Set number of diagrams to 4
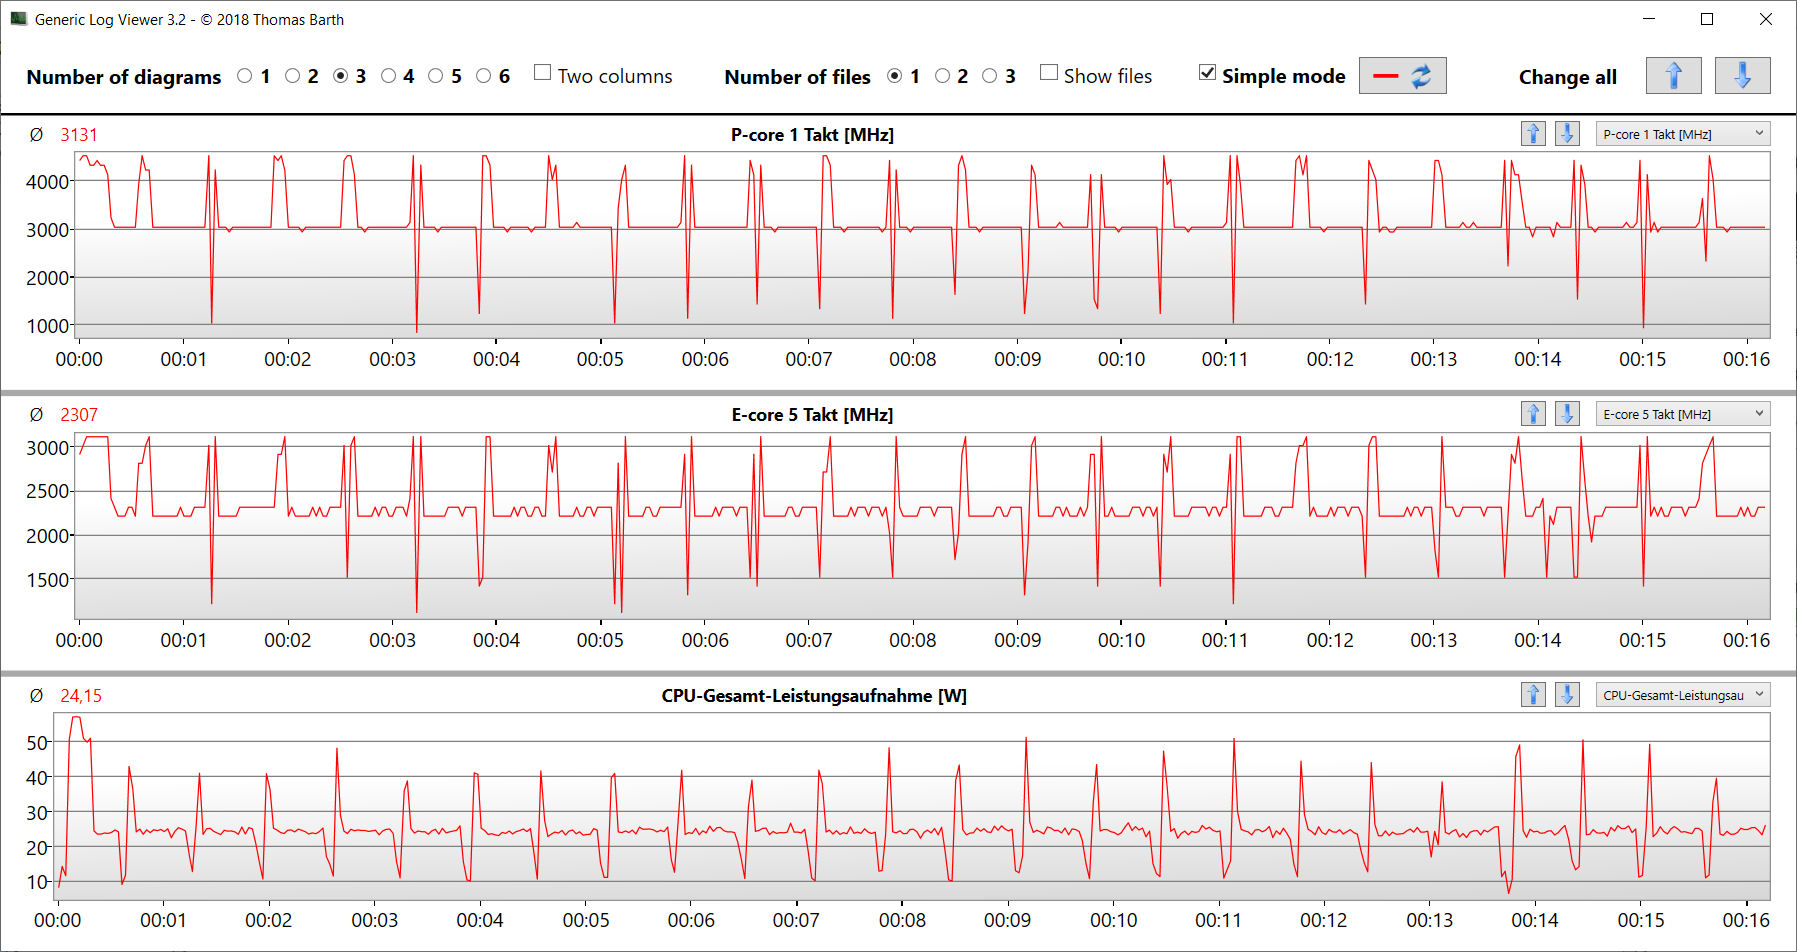The image size is (1797, 952). [388, 76]
